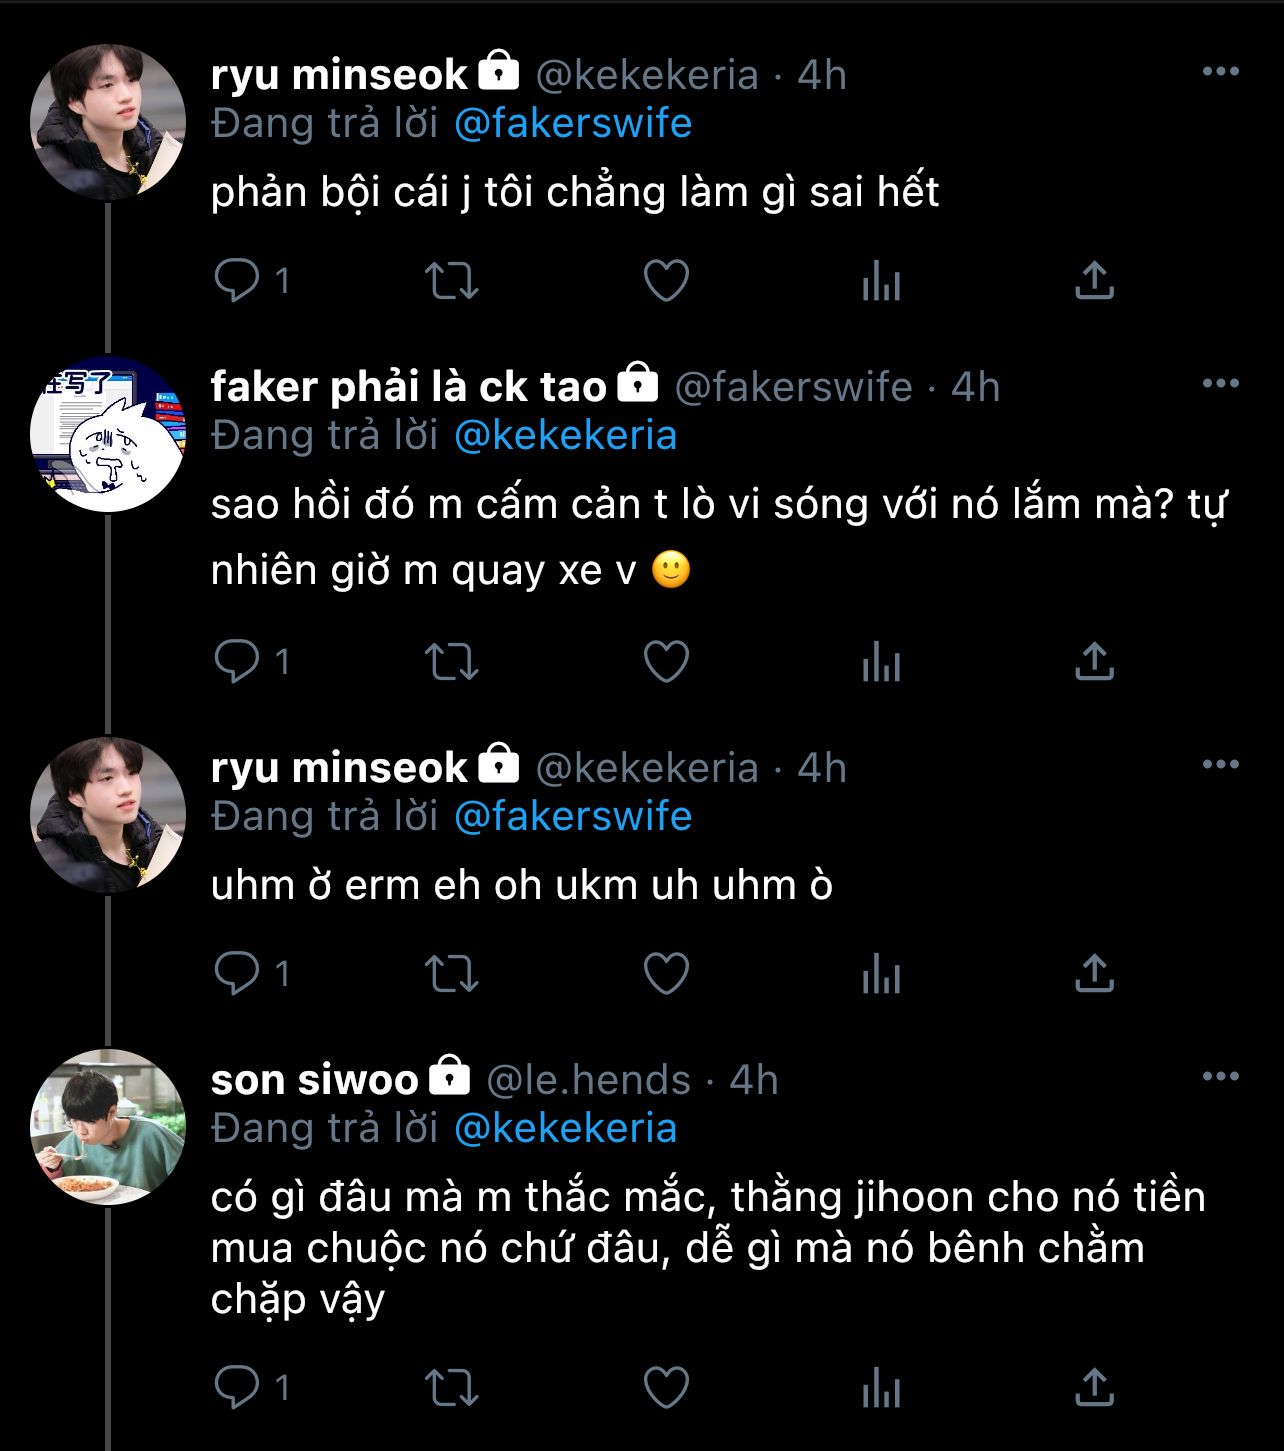Viewport: 1284px width, 1451px height.
Task: View analytics of the first tweet
Action: point(881,281)
